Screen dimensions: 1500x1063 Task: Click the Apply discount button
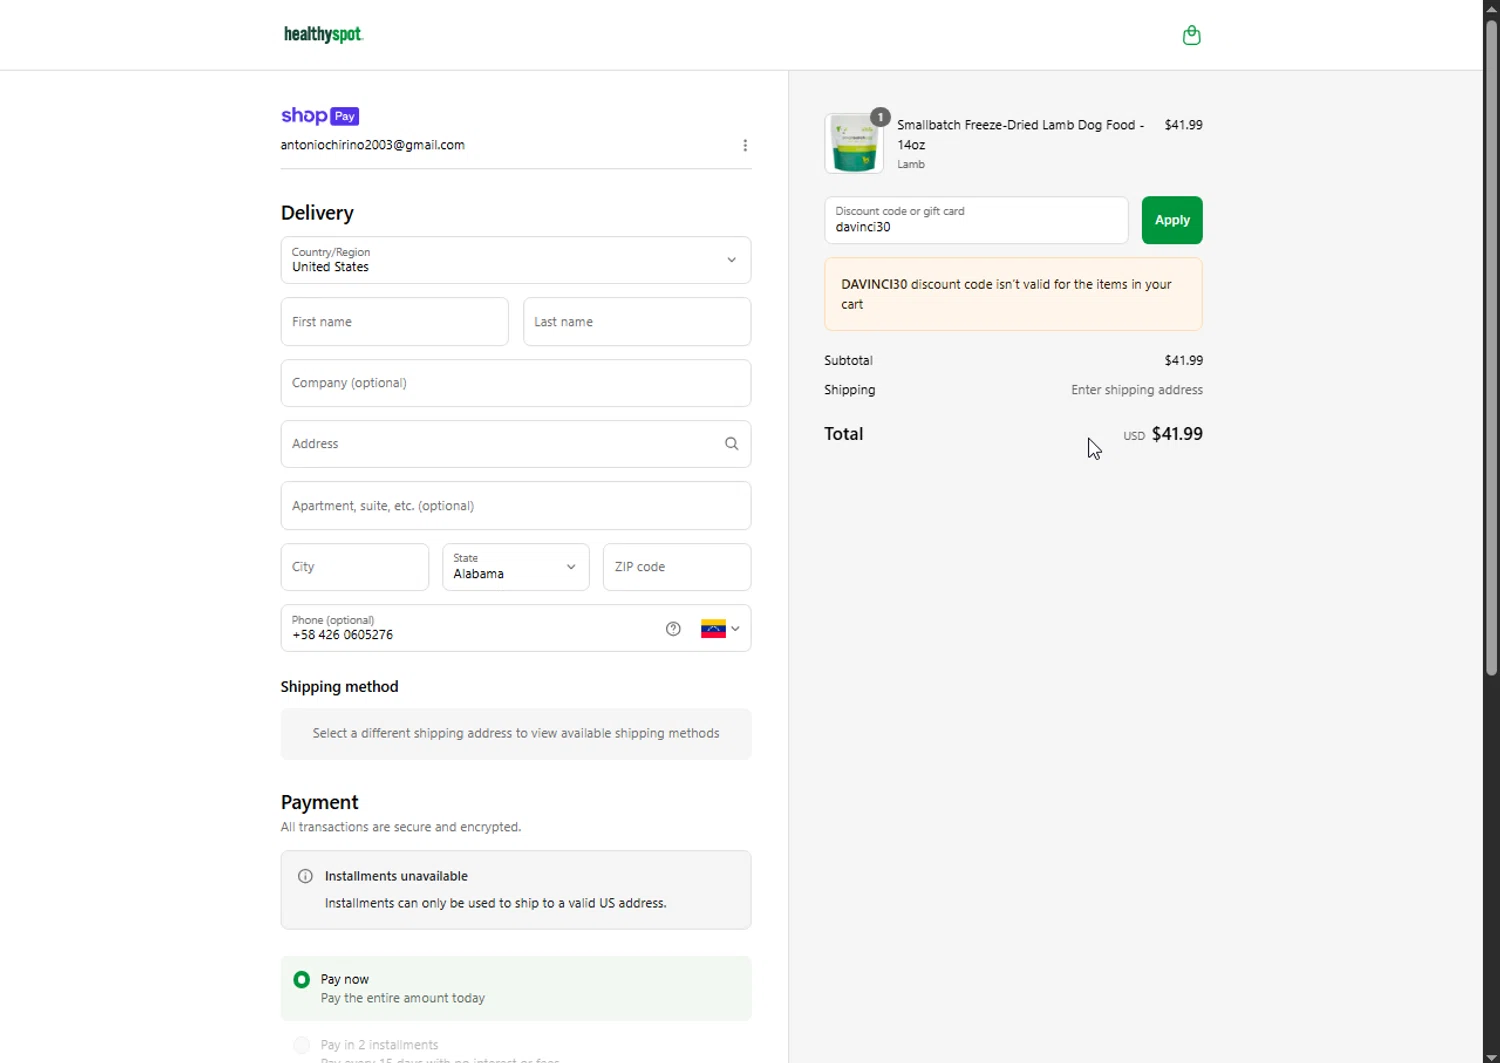coord(1172,220)
